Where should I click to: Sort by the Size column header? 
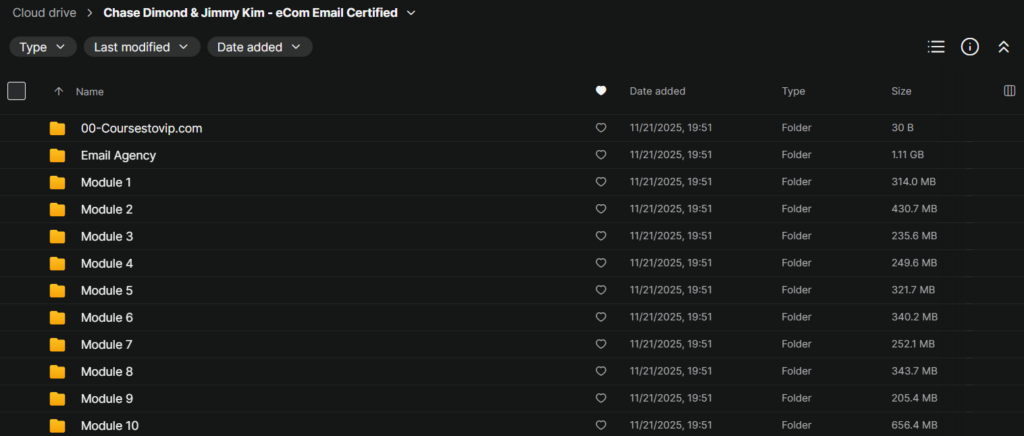pos(901,91)
